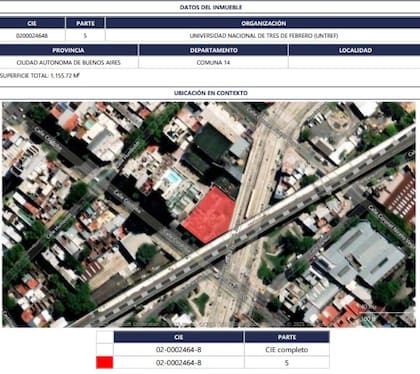Select the PARTE column header in top table
This screenshot has width=420, height=374.
(x=85, y=23)
